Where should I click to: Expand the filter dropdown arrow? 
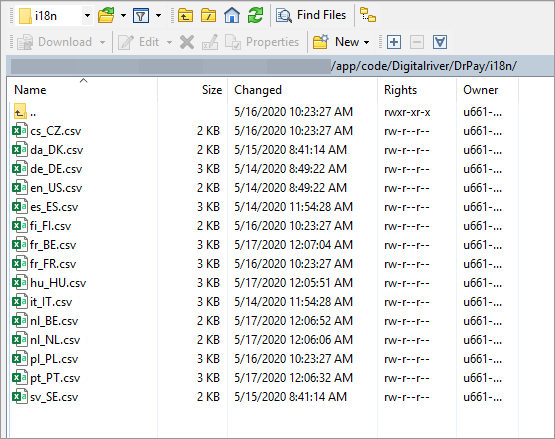[x=159, y=16]
